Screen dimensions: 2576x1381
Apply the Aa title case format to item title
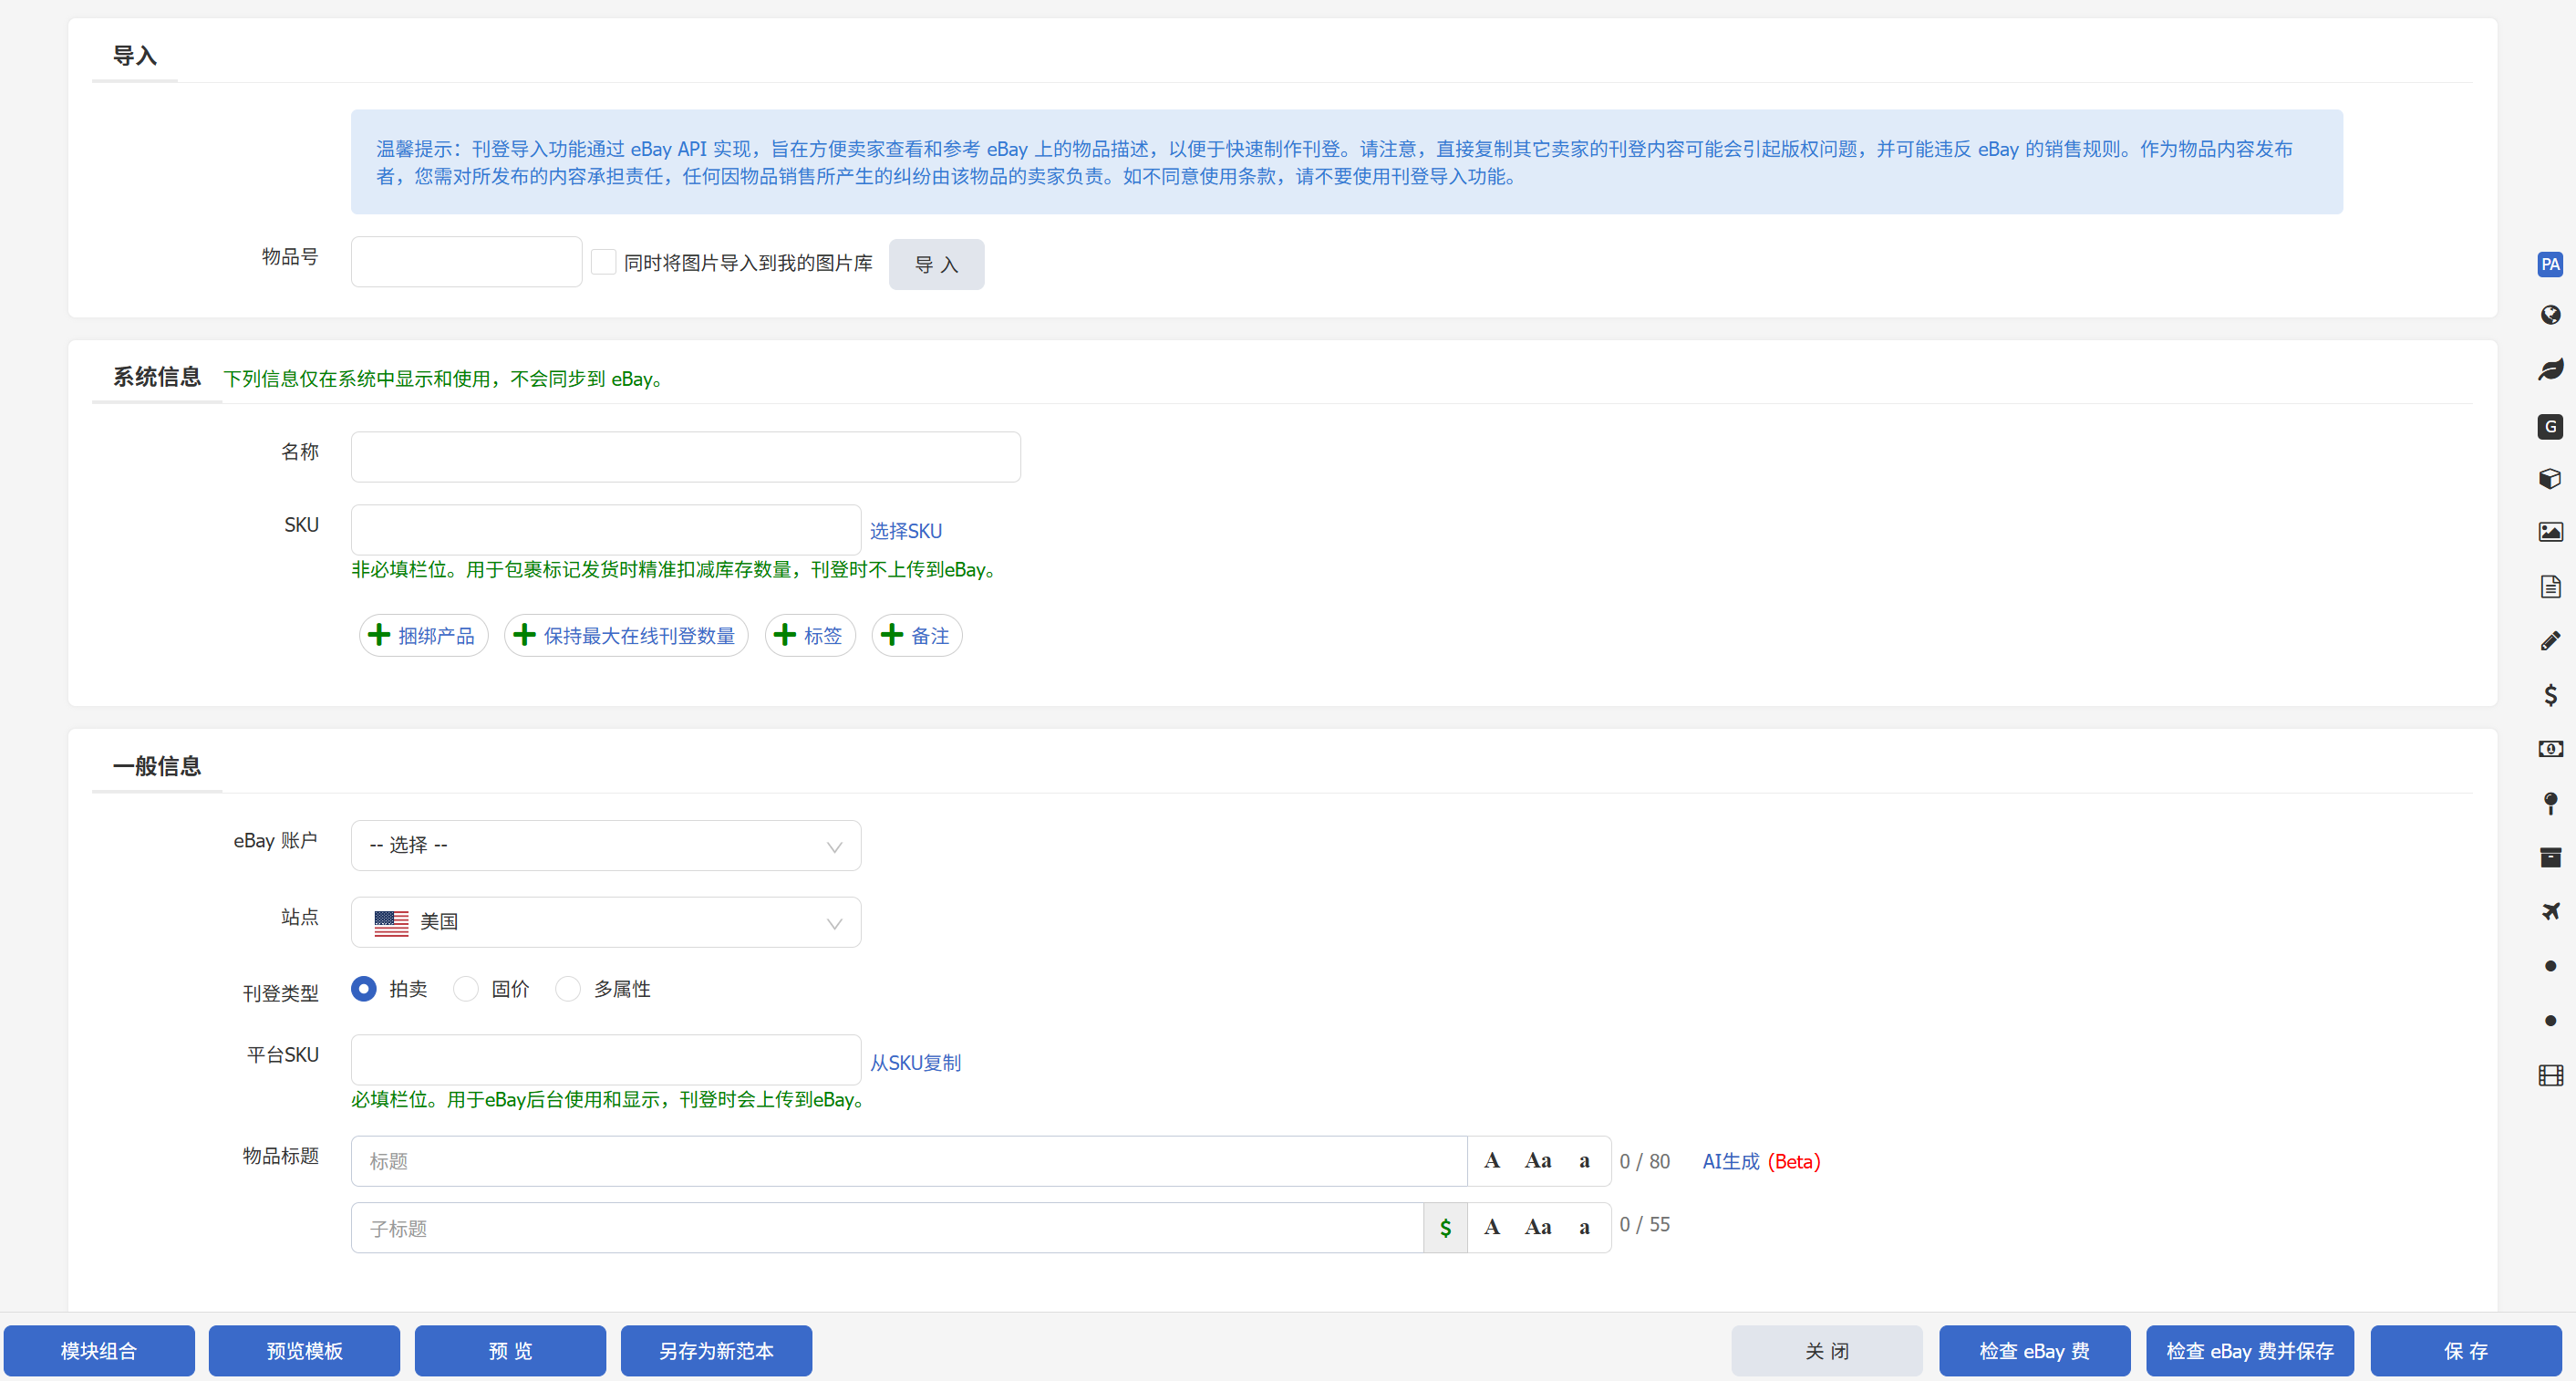coord(1537,1161)
